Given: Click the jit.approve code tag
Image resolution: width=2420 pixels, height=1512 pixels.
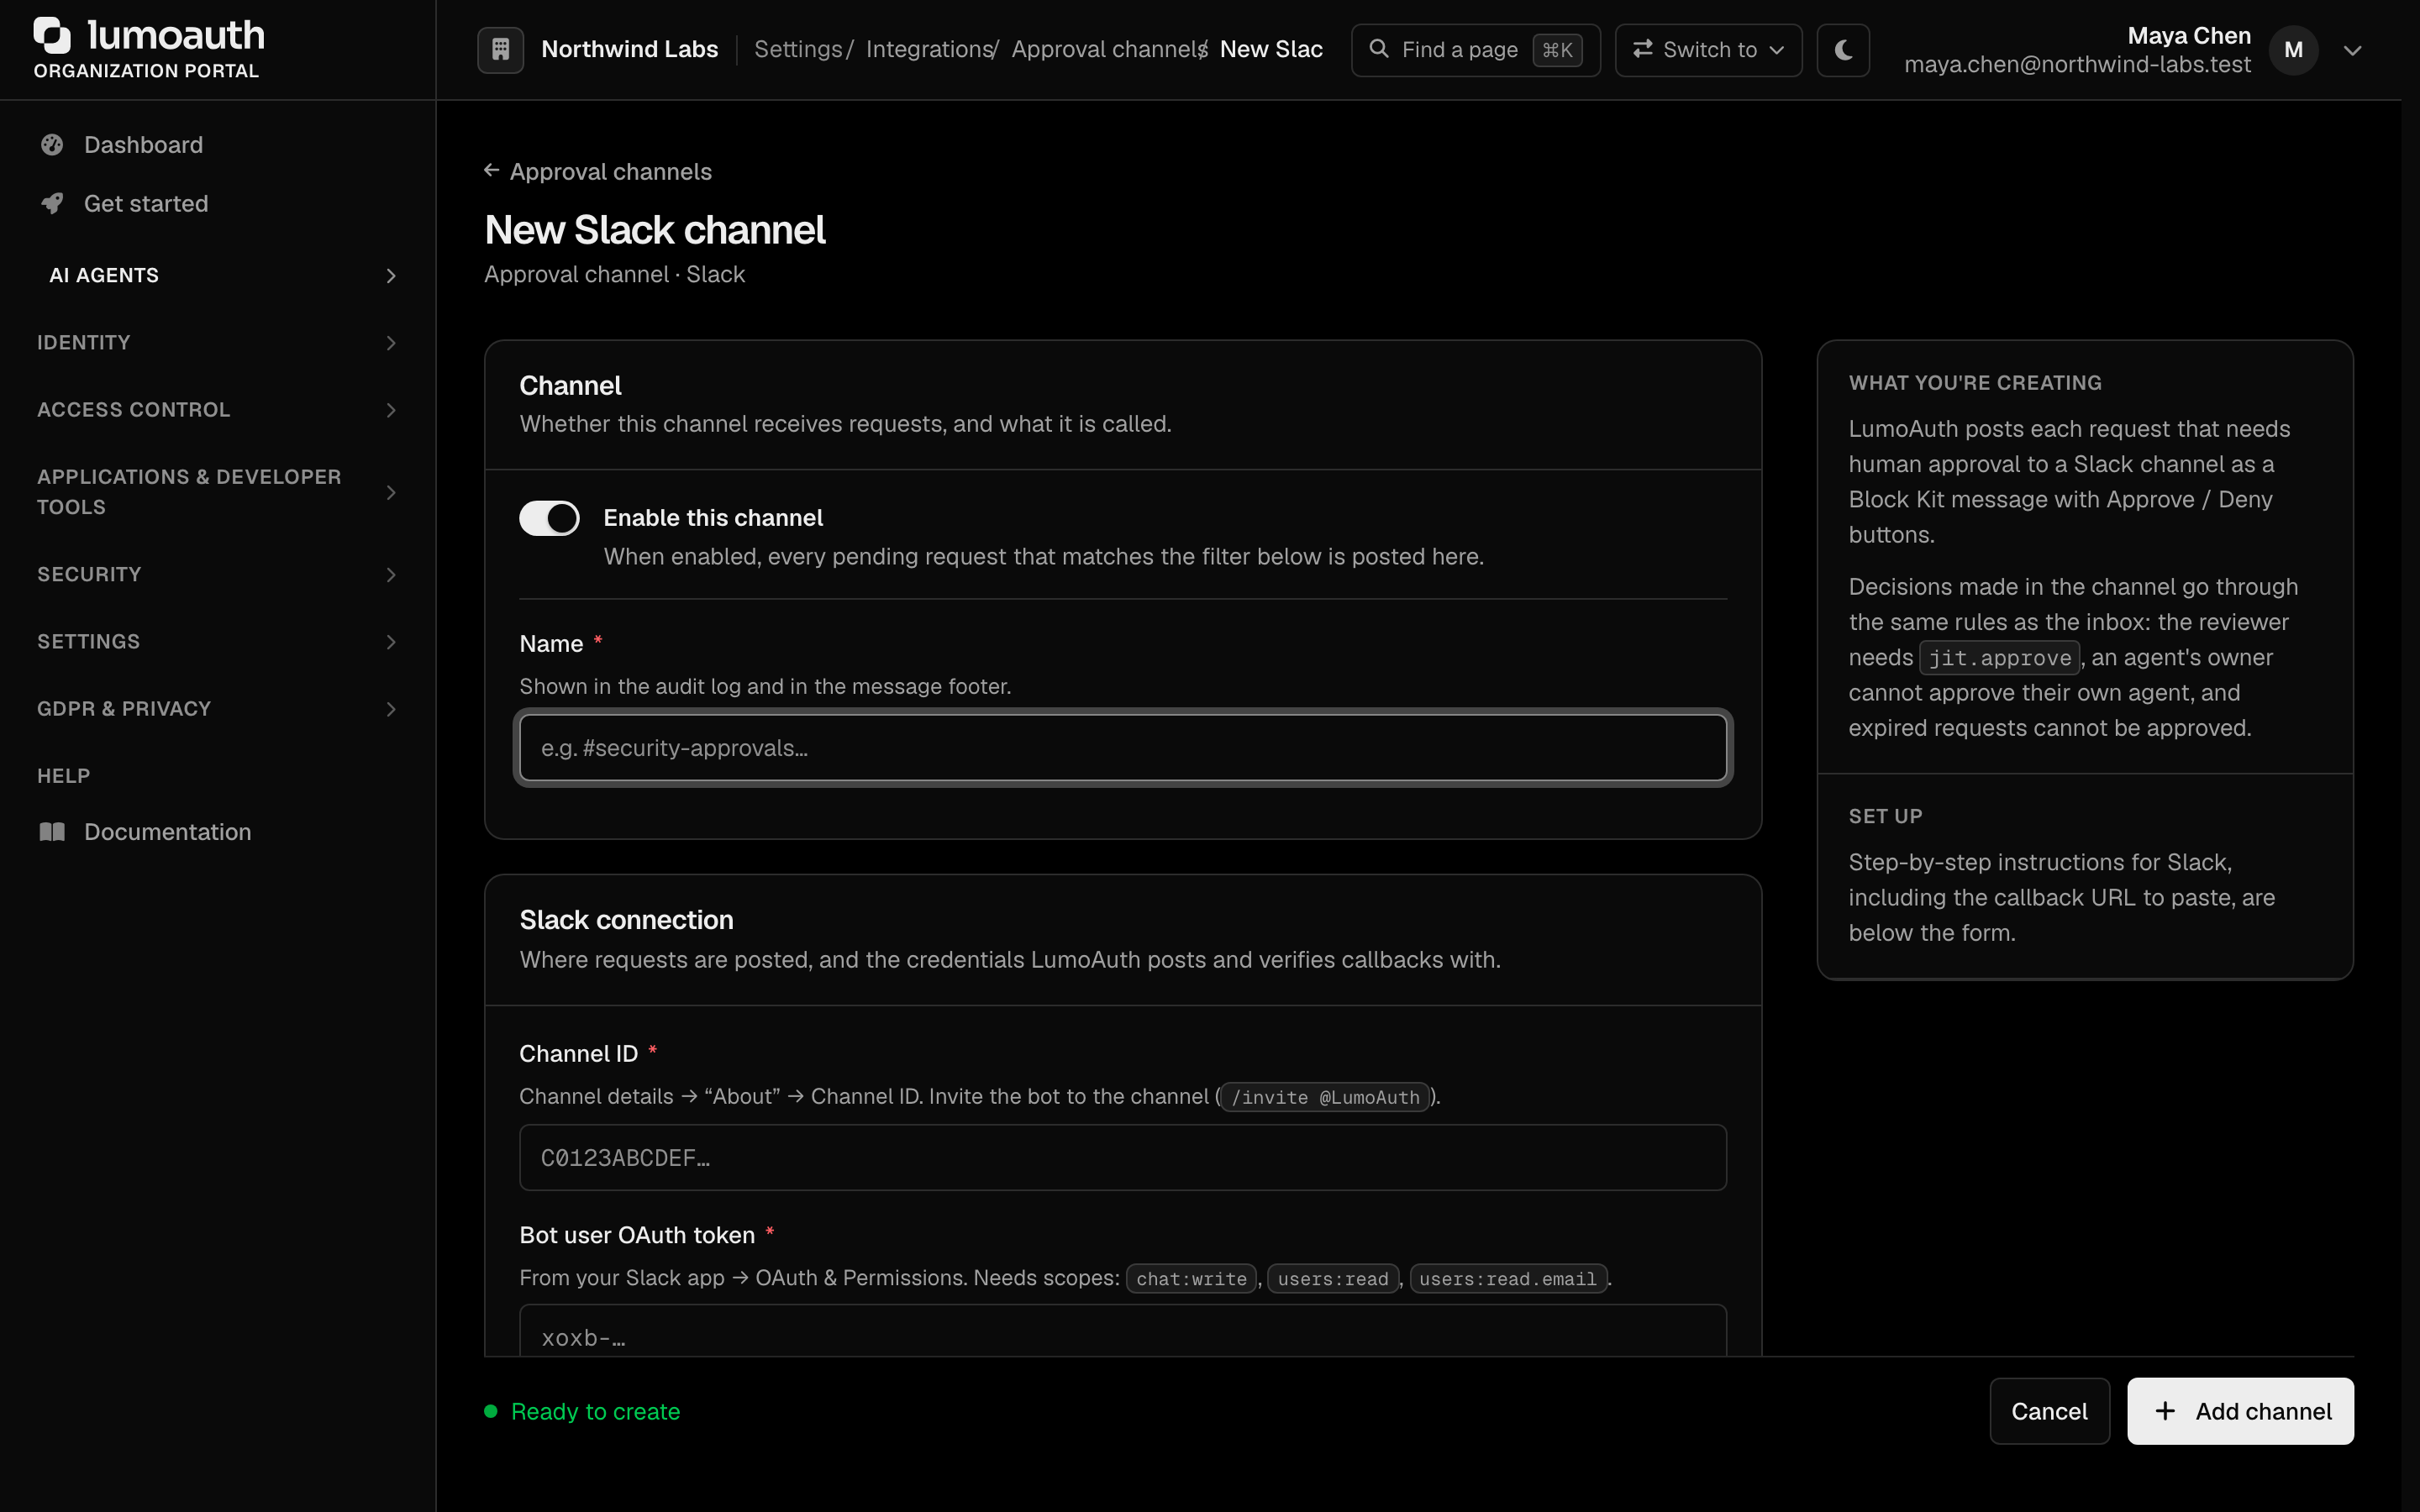Looking at the screenshot, I should tap(2000, 657).
